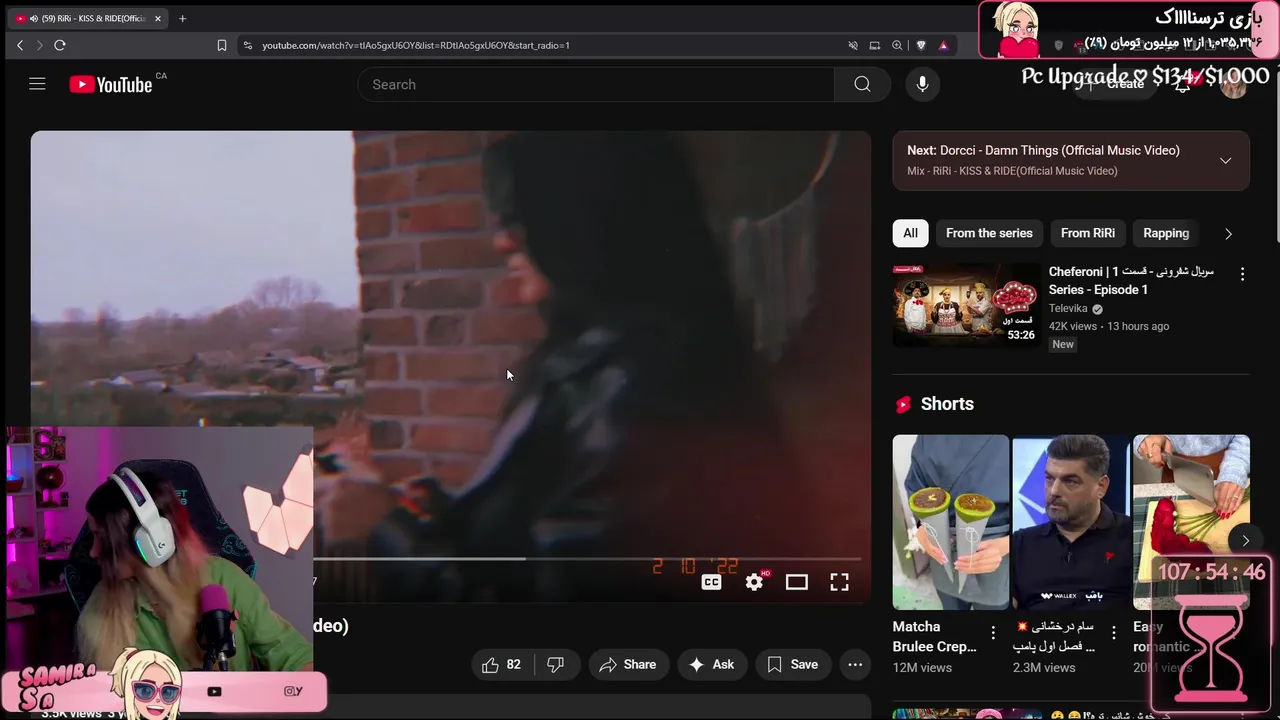View site information icon in address bar
The height and width of the screenshot is (720, 1280).
point(248,45)
